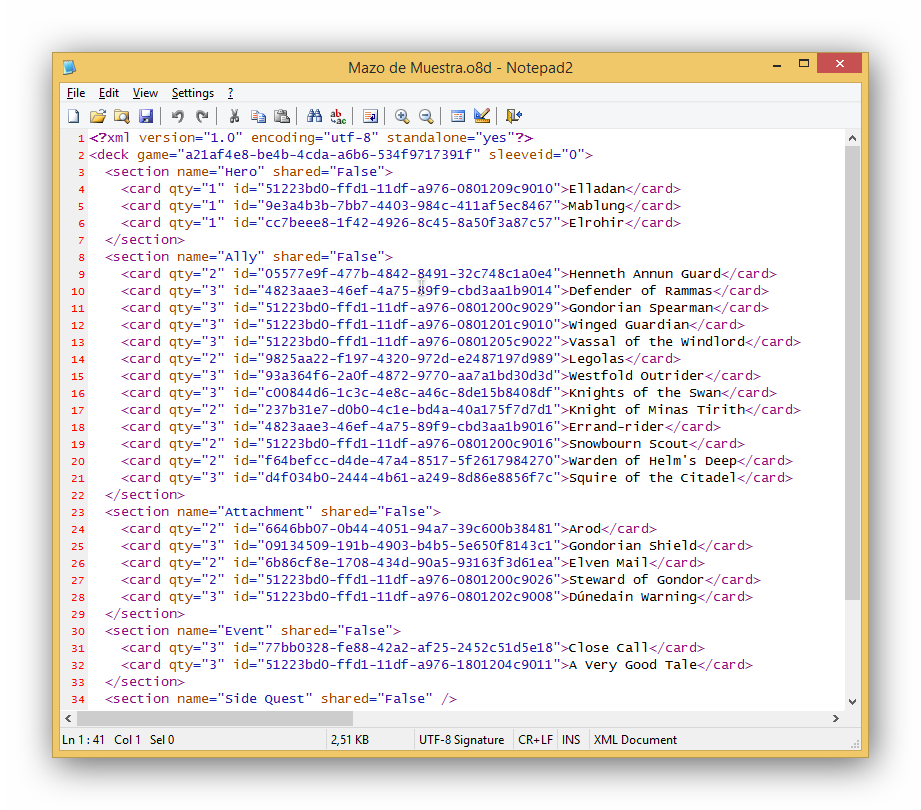
Task: Click 'A Very Good Tale' text
Action: (x=633, y=665)
